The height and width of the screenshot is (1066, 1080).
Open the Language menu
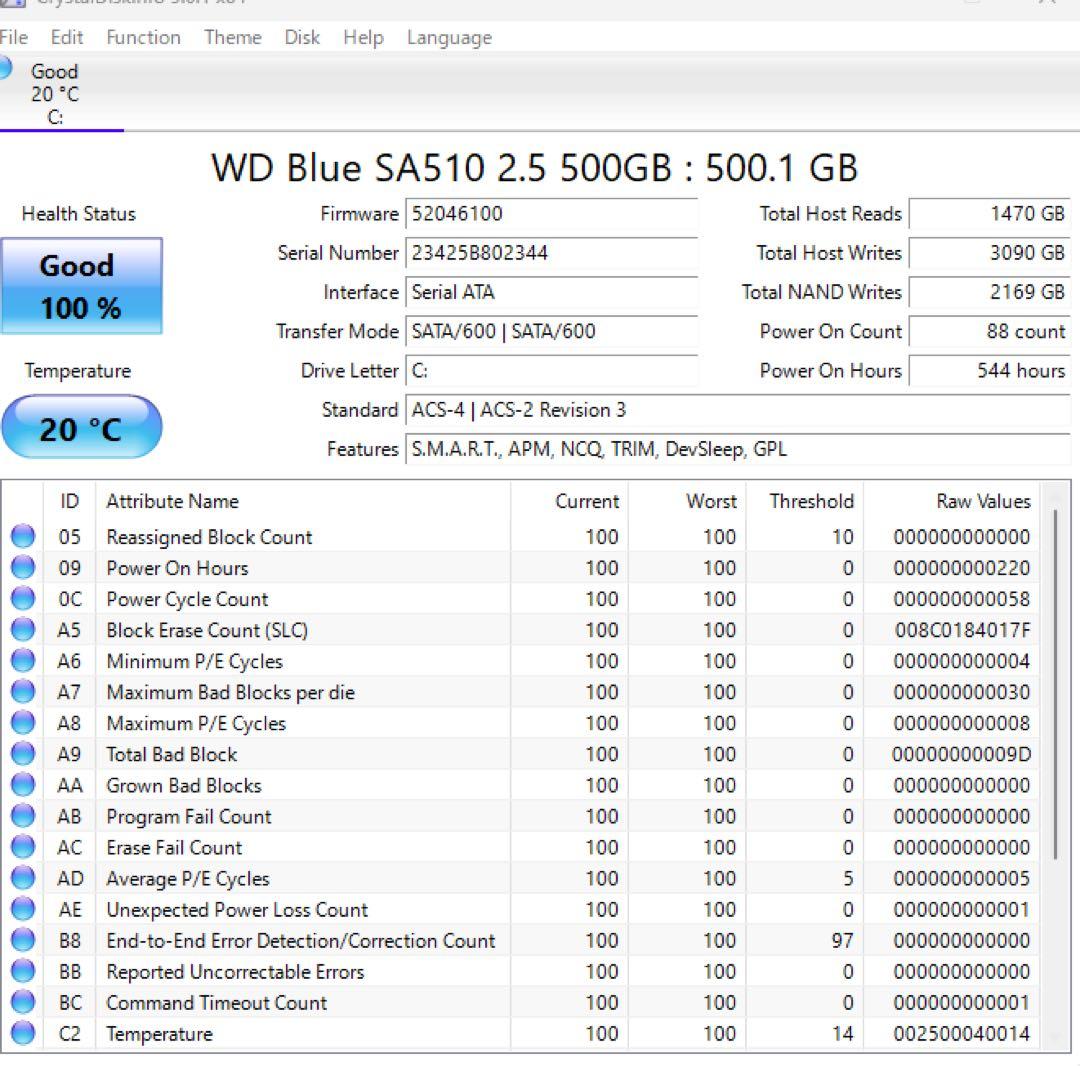tap(448, 37)
